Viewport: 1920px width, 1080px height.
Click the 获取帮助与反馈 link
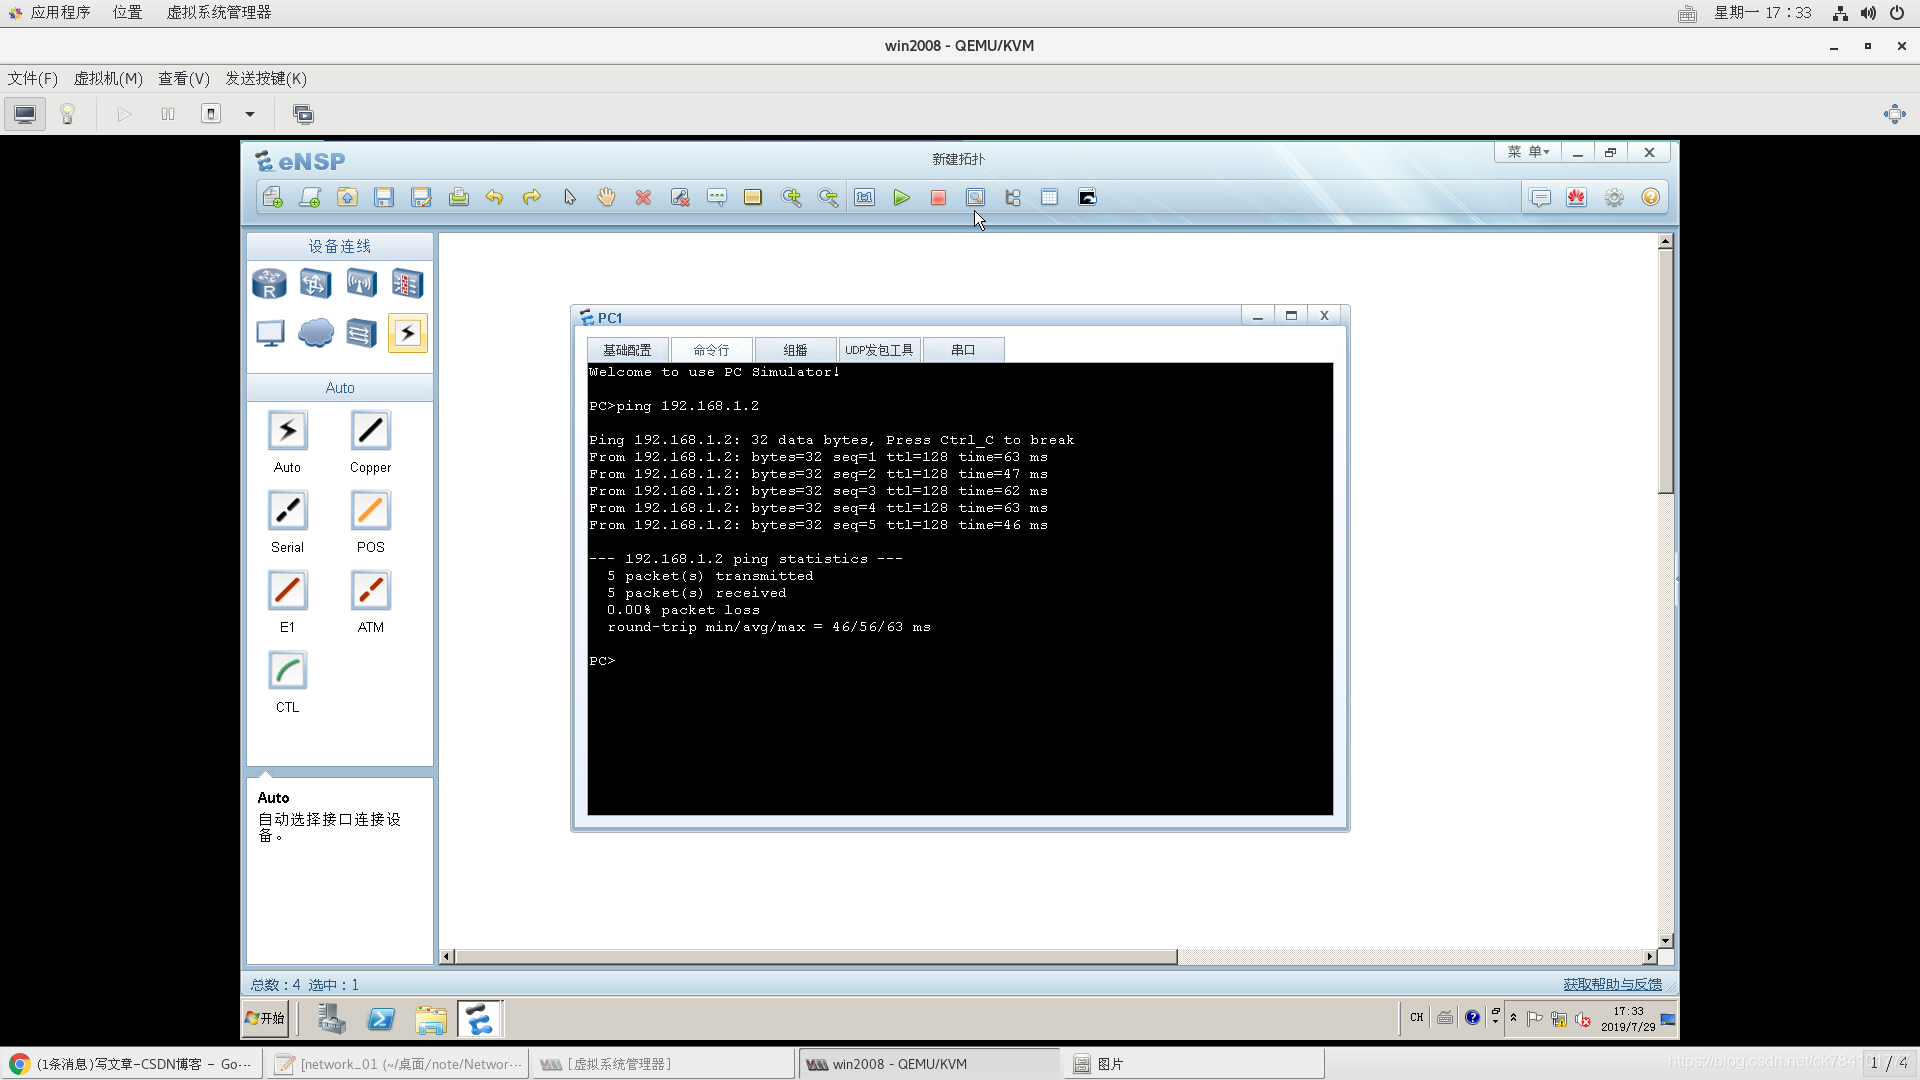pyautogui.click(x=1612, y=985)
